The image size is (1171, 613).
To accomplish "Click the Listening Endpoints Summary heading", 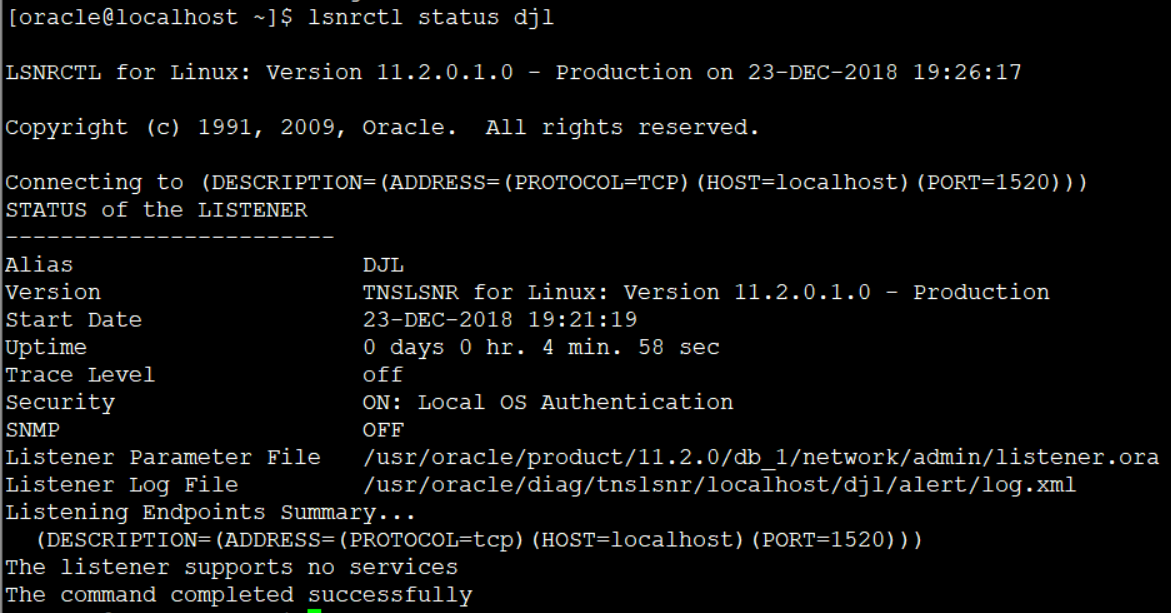I will click(210, 512).
